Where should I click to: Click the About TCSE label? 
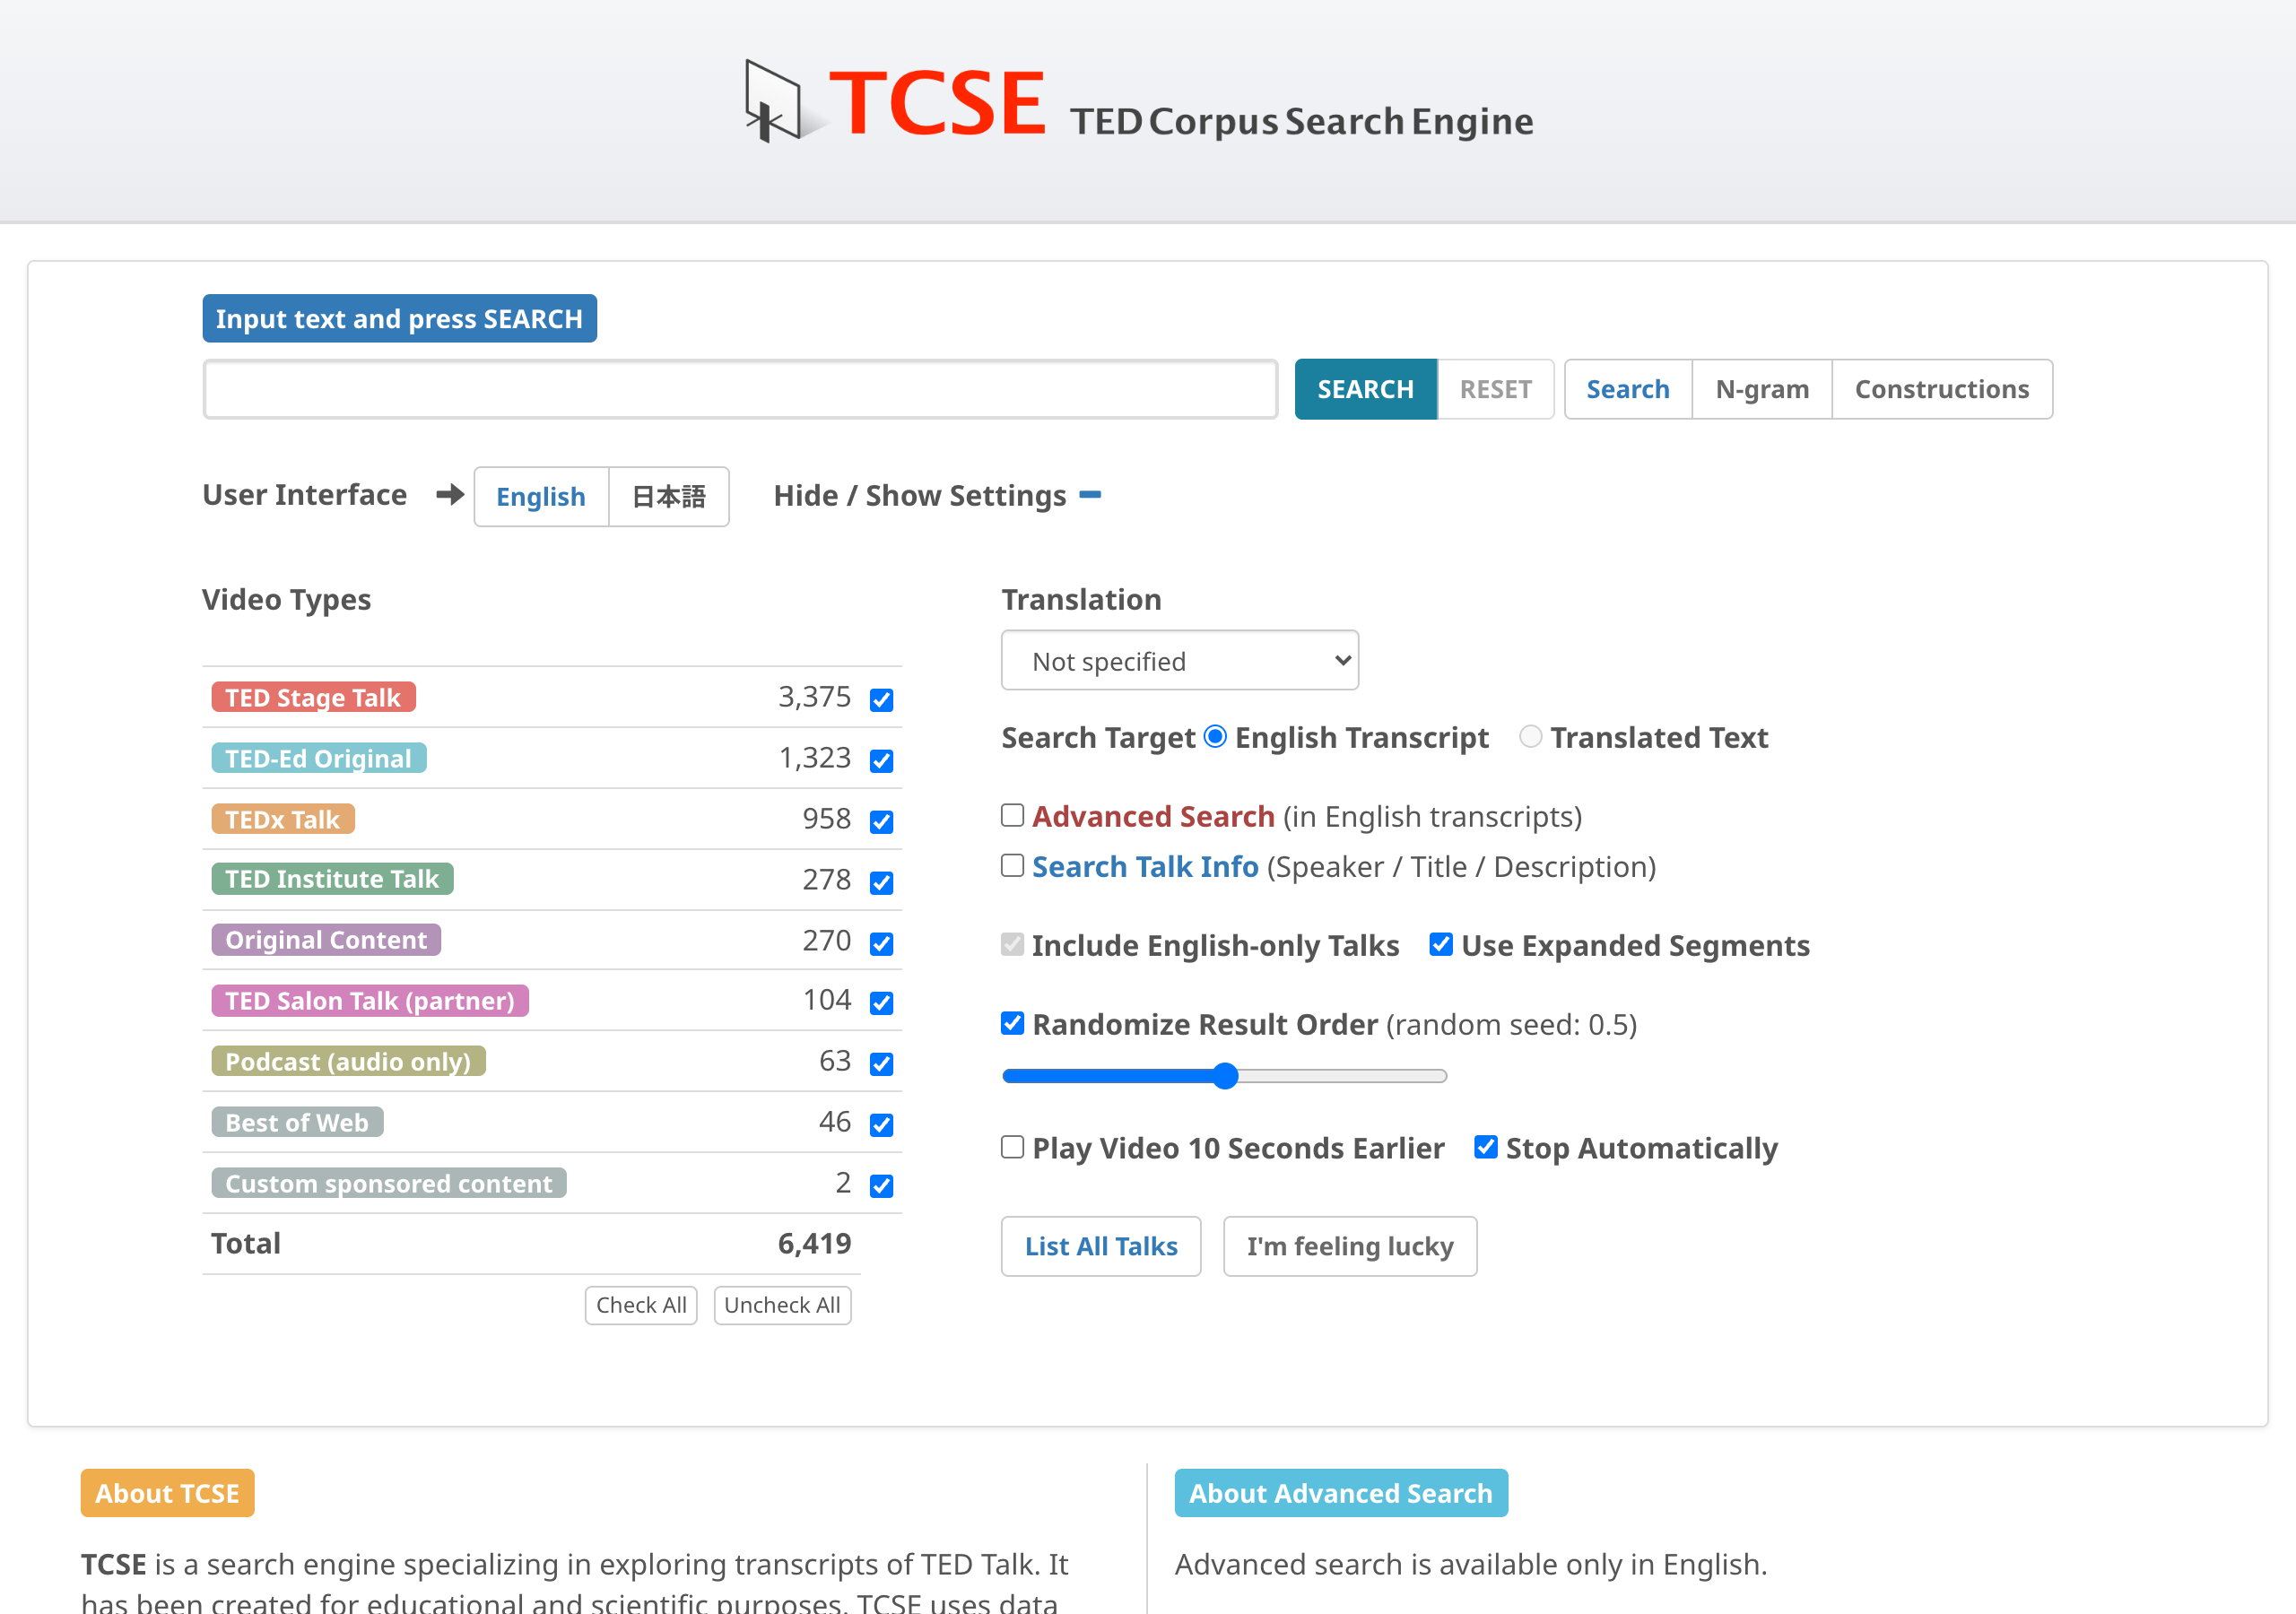[x=167, y=1493]
